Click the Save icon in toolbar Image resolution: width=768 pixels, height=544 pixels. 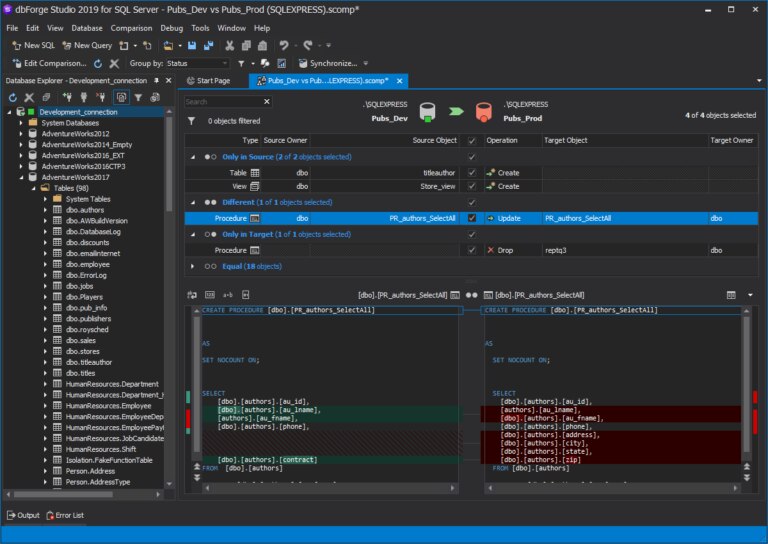192,46
